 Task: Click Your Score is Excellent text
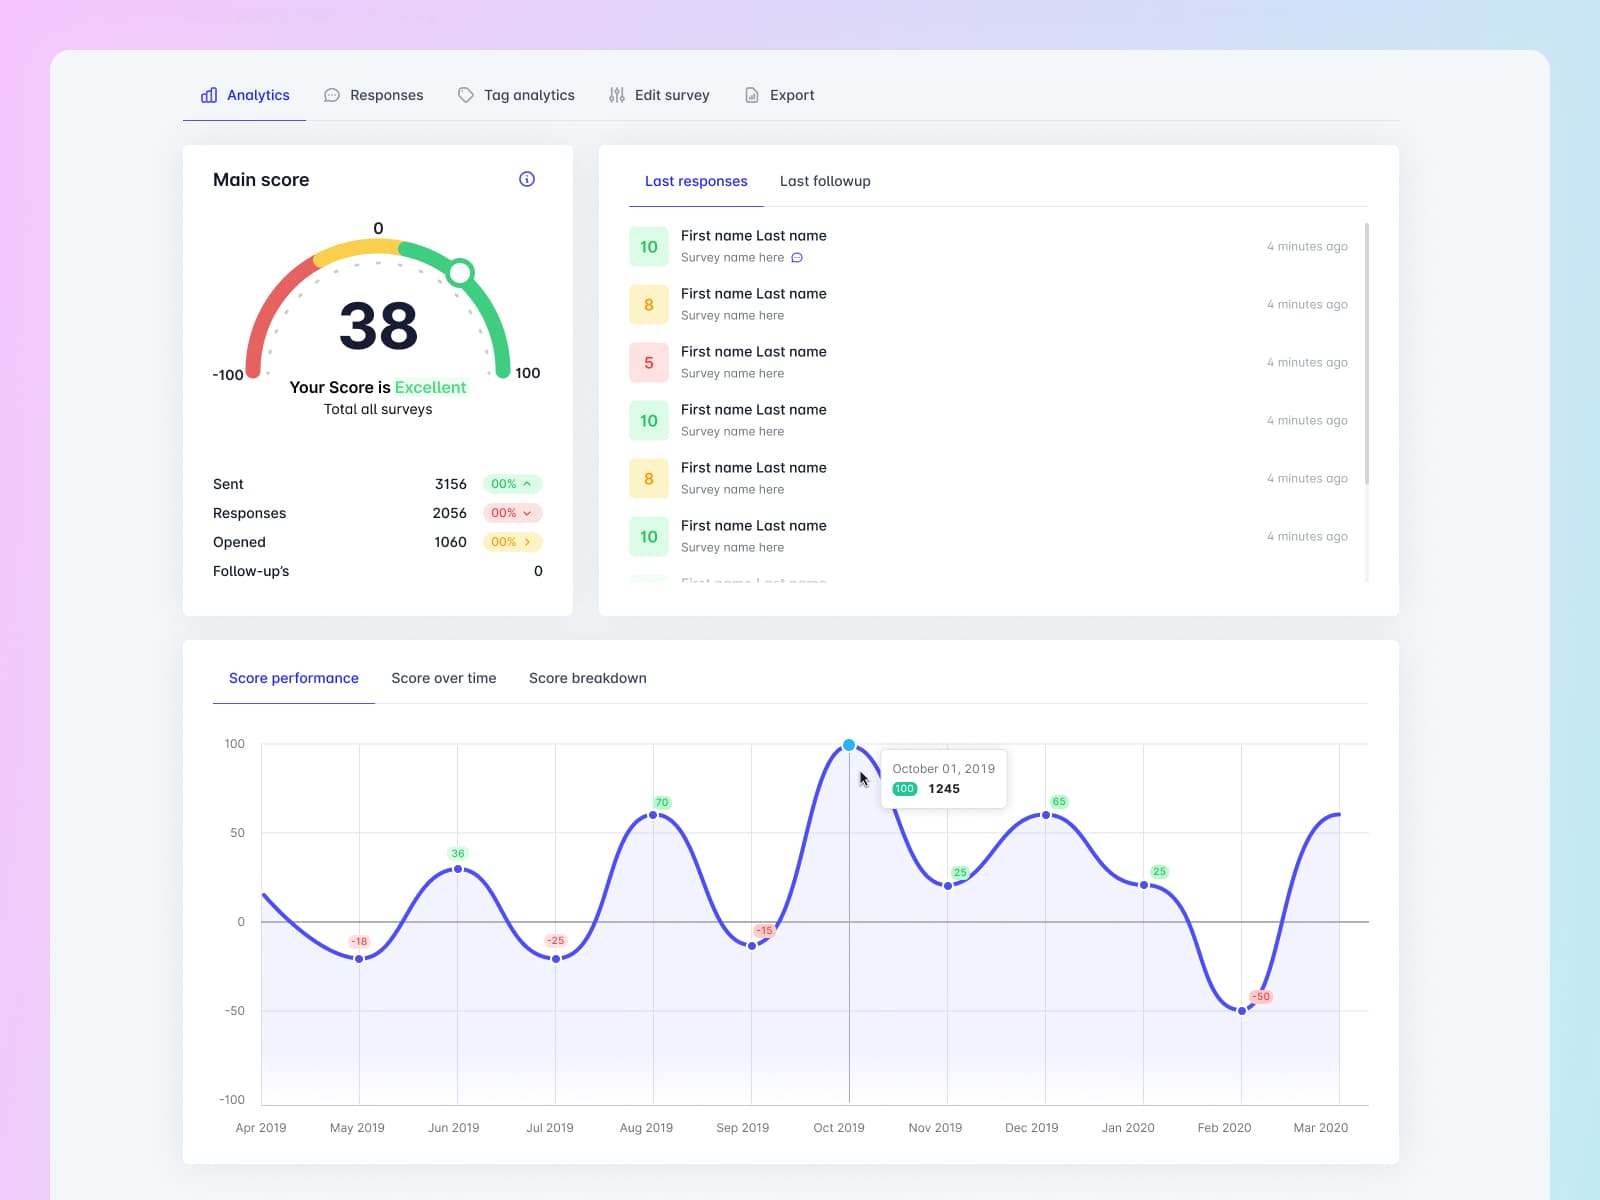[x=377, y=387]
